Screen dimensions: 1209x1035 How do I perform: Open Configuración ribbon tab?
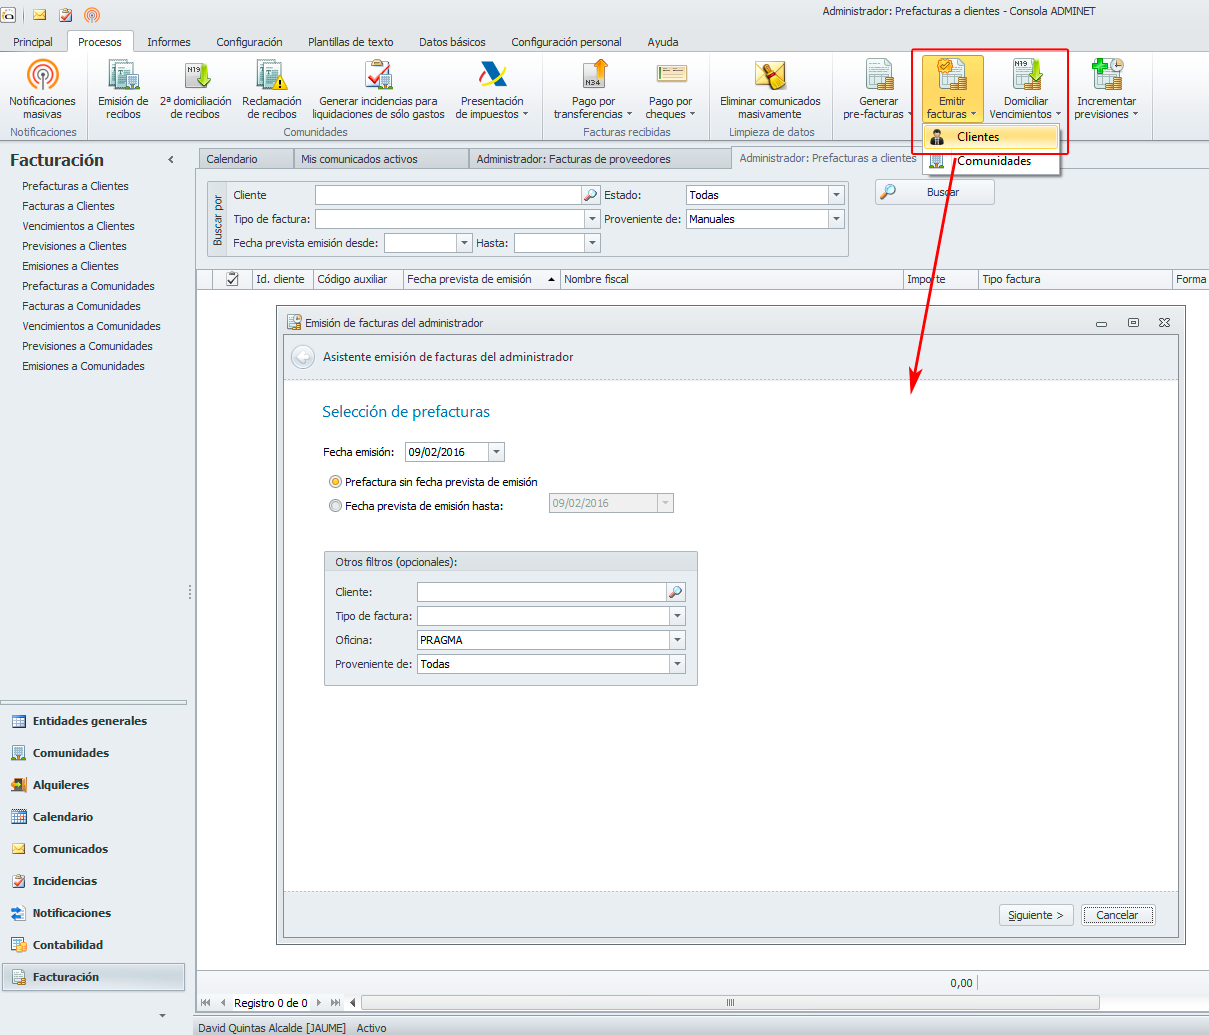pos(249,42)
